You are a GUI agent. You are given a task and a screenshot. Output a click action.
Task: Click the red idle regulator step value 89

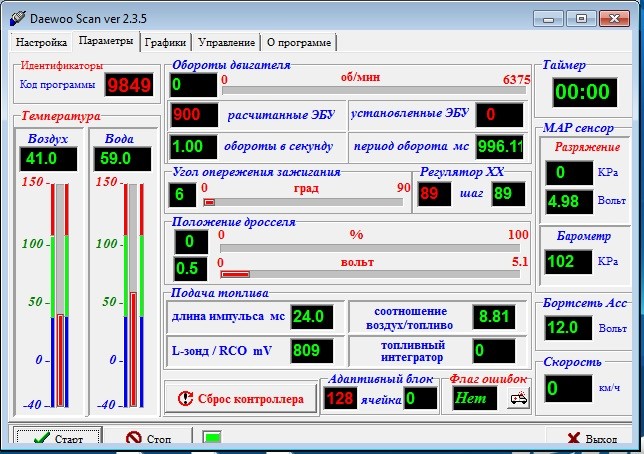435,194
